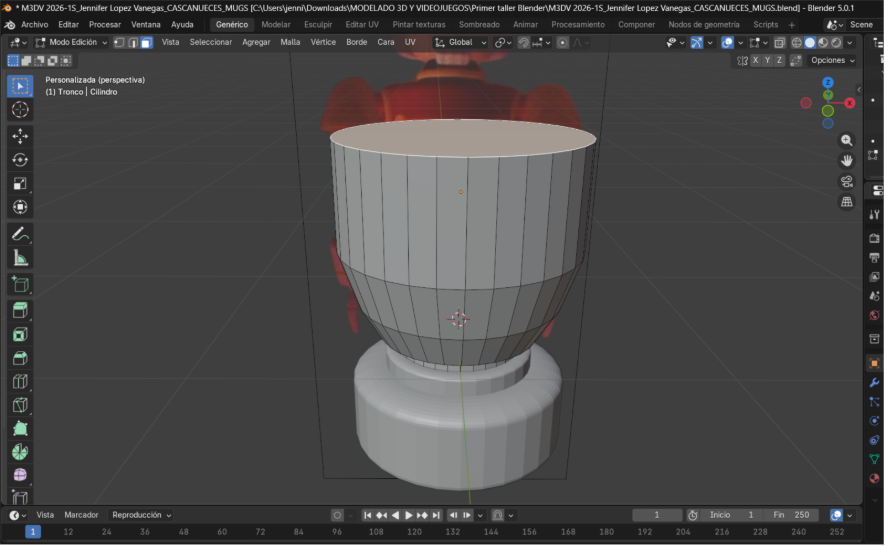The width and height of the screenshot is (885, 546).
Task: Click the Fin frame field
Action: (x=790, y=515)
